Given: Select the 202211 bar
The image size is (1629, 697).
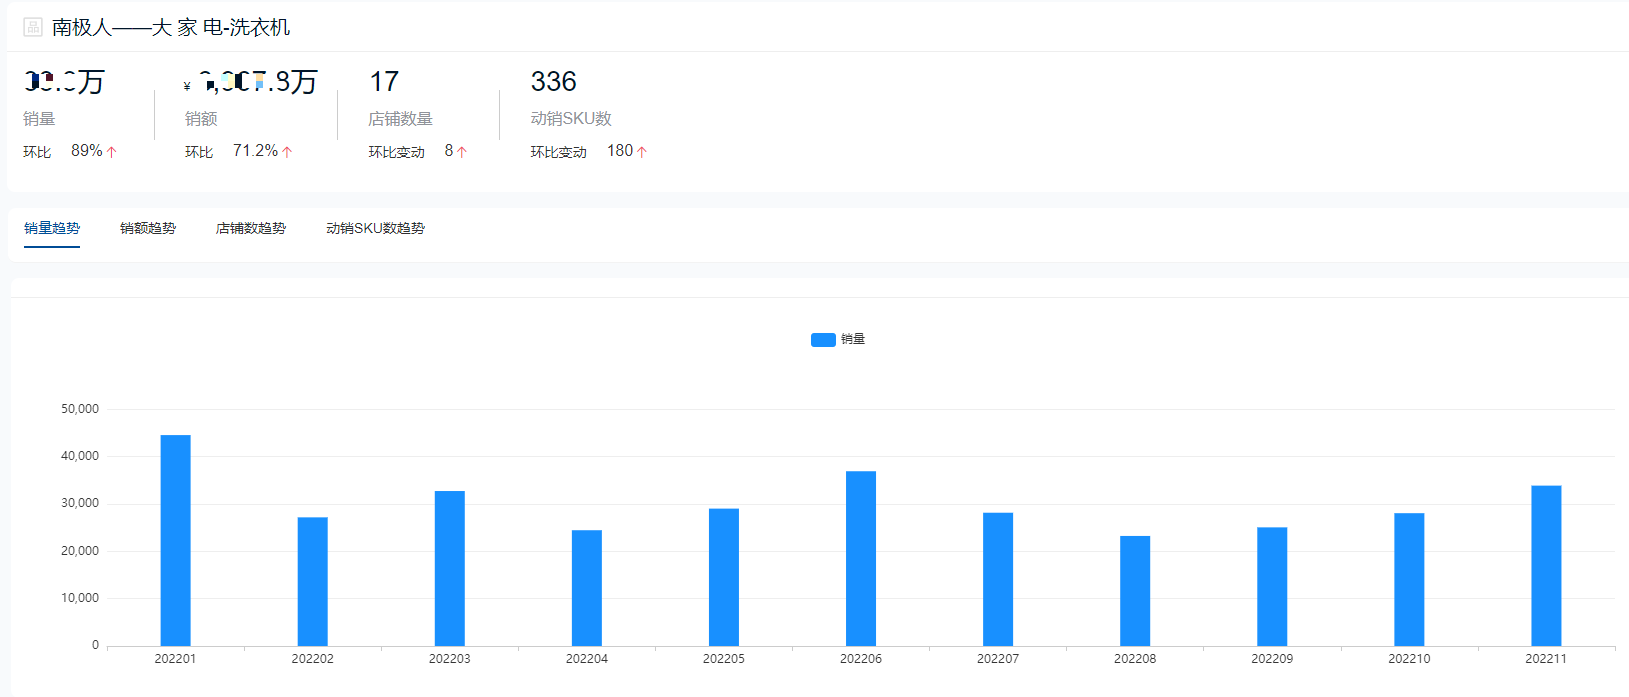Looking at the screenshot, I should click(x=1546, y=566).
